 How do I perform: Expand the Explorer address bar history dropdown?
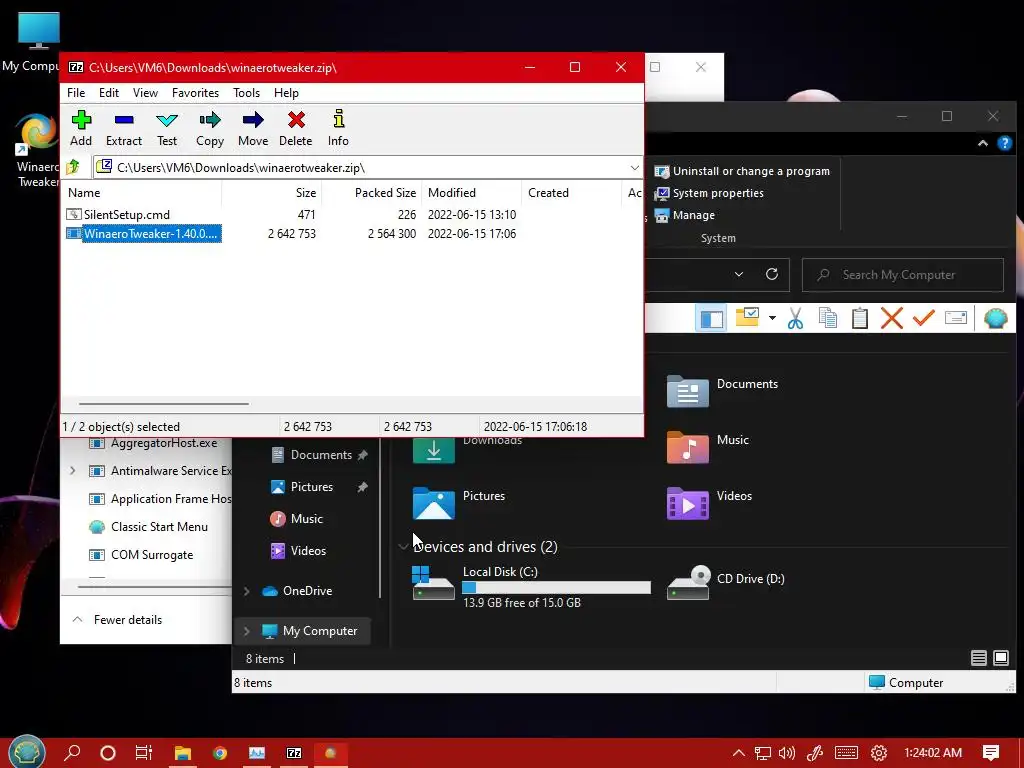(739, 274)
